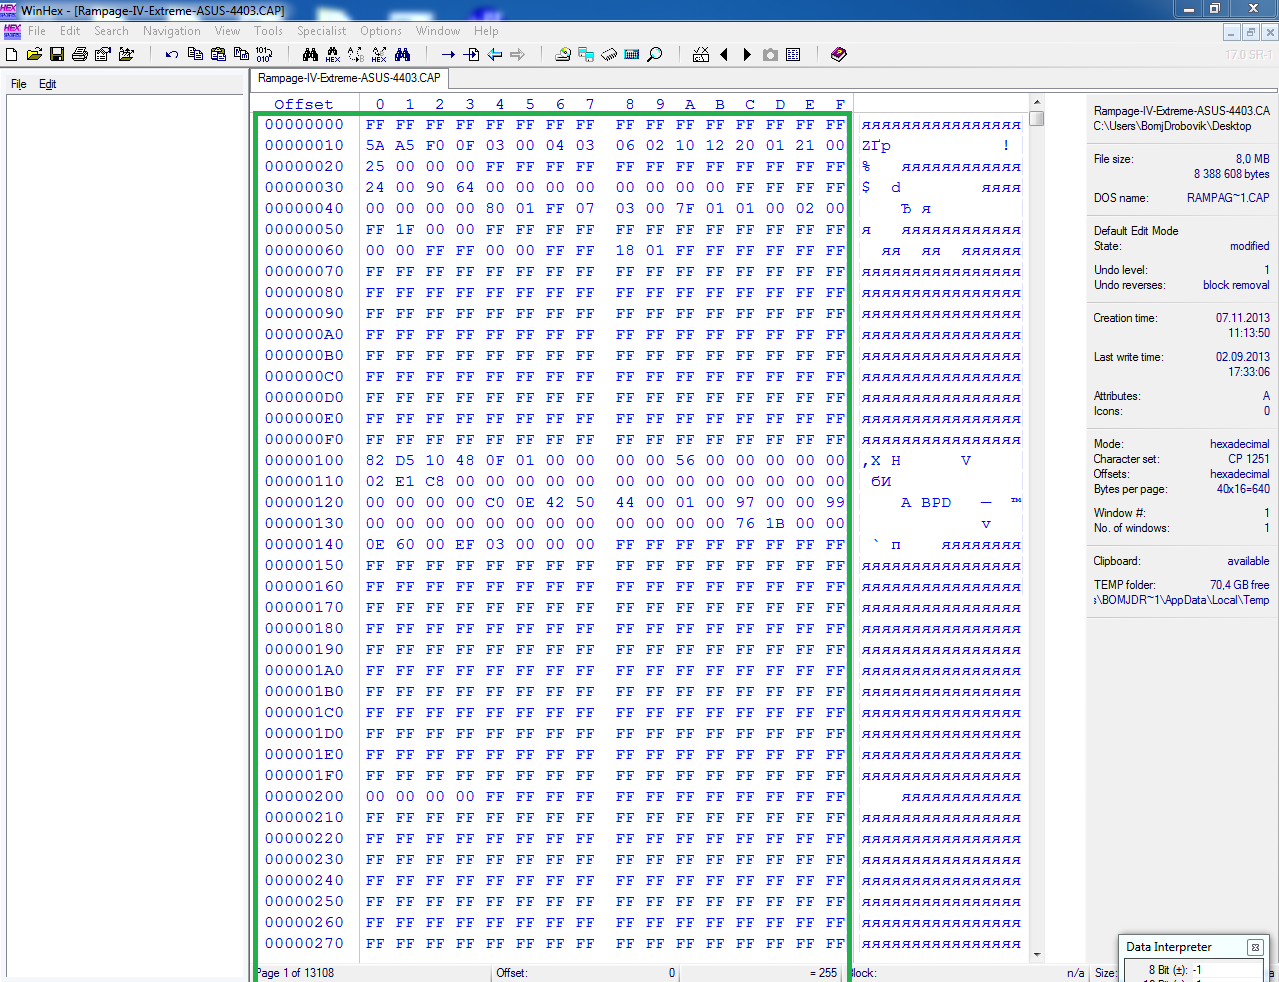Paste clipboard using toolbar icon
This screenshot has width=1279, height=982.
tap(218, 54)
